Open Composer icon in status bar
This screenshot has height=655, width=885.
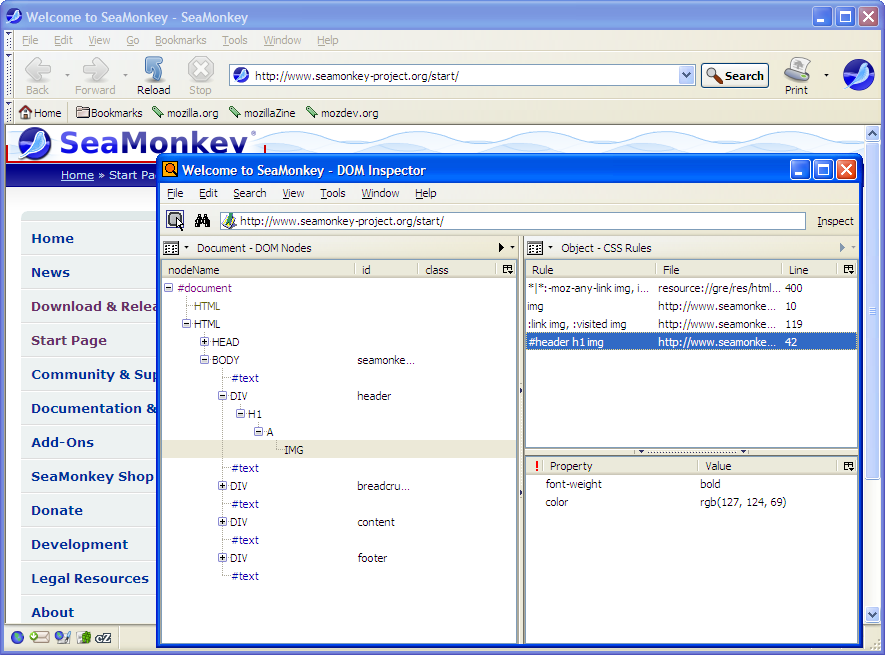tap(62, 637)
